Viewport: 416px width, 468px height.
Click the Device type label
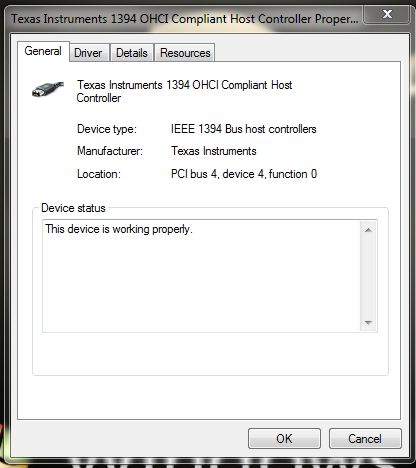tap(107, 129)
